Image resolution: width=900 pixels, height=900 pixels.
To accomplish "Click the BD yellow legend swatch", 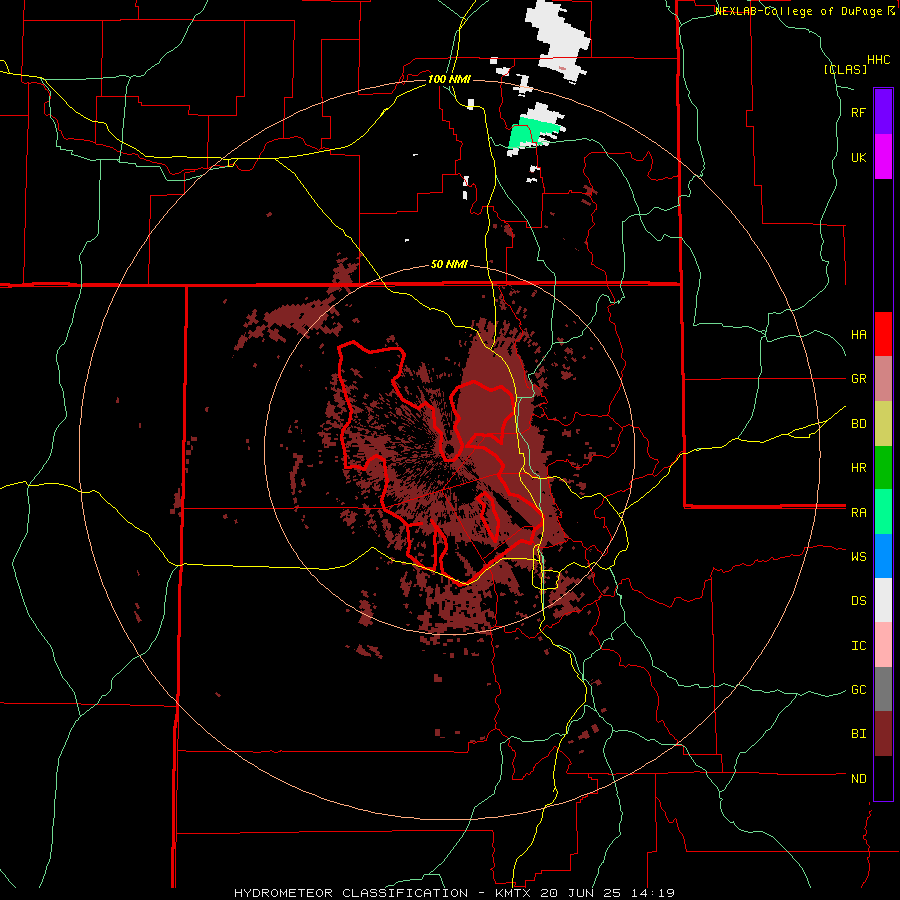I will [x=883, y=424].
